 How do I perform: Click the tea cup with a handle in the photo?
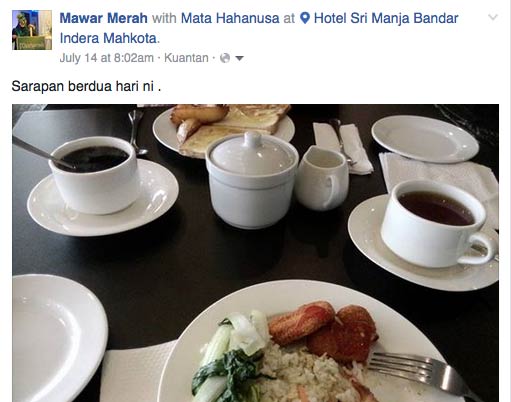437,224
